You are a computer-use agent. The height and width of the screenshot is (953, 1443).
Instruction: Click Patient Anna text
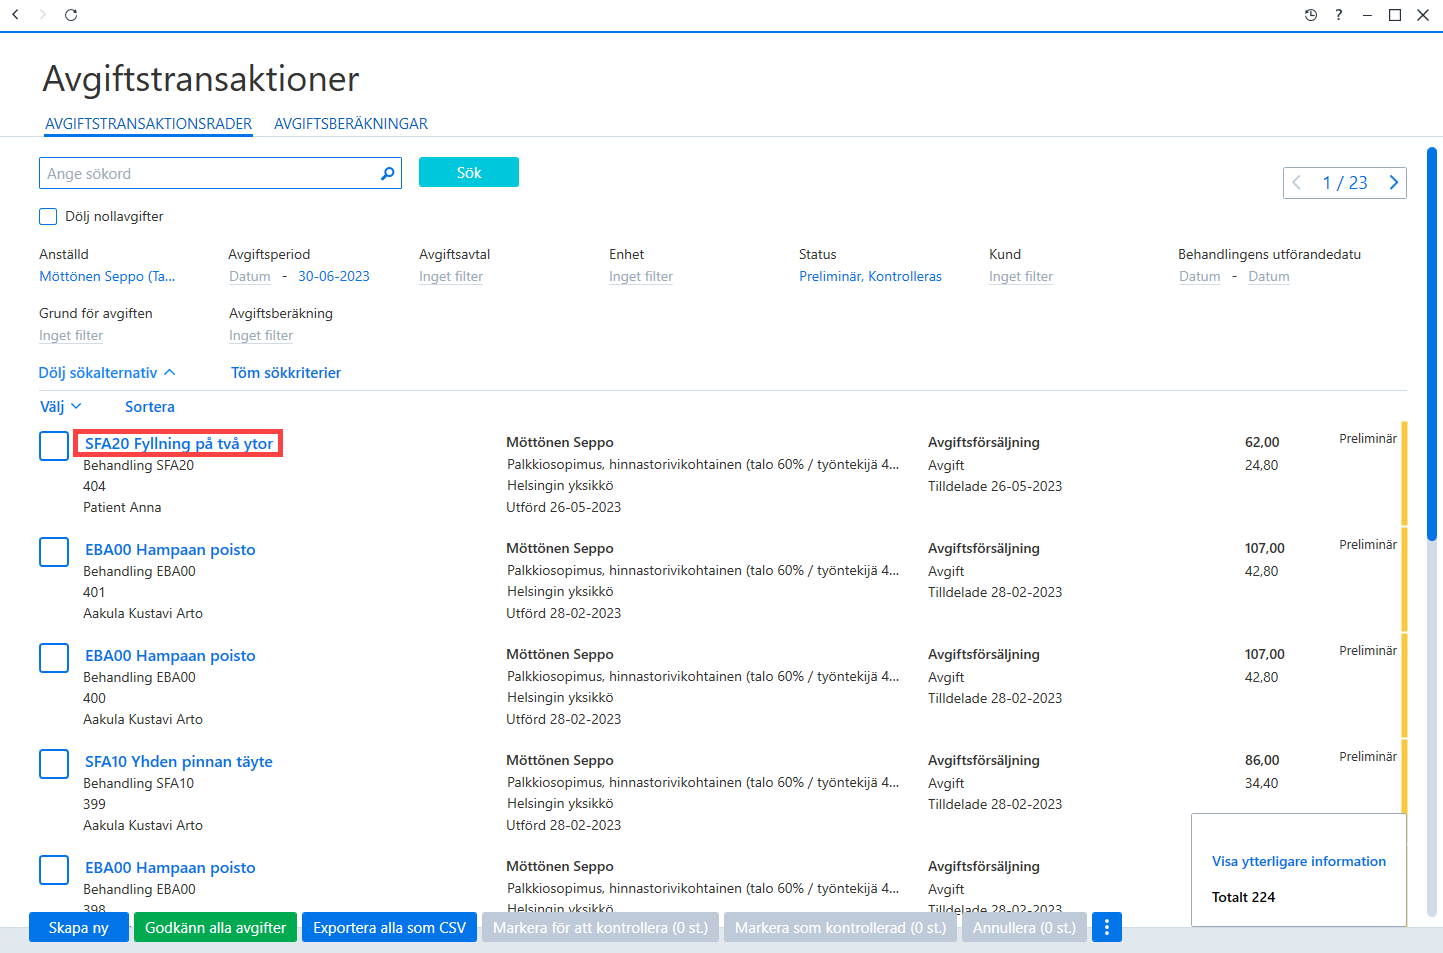point(122,507)
